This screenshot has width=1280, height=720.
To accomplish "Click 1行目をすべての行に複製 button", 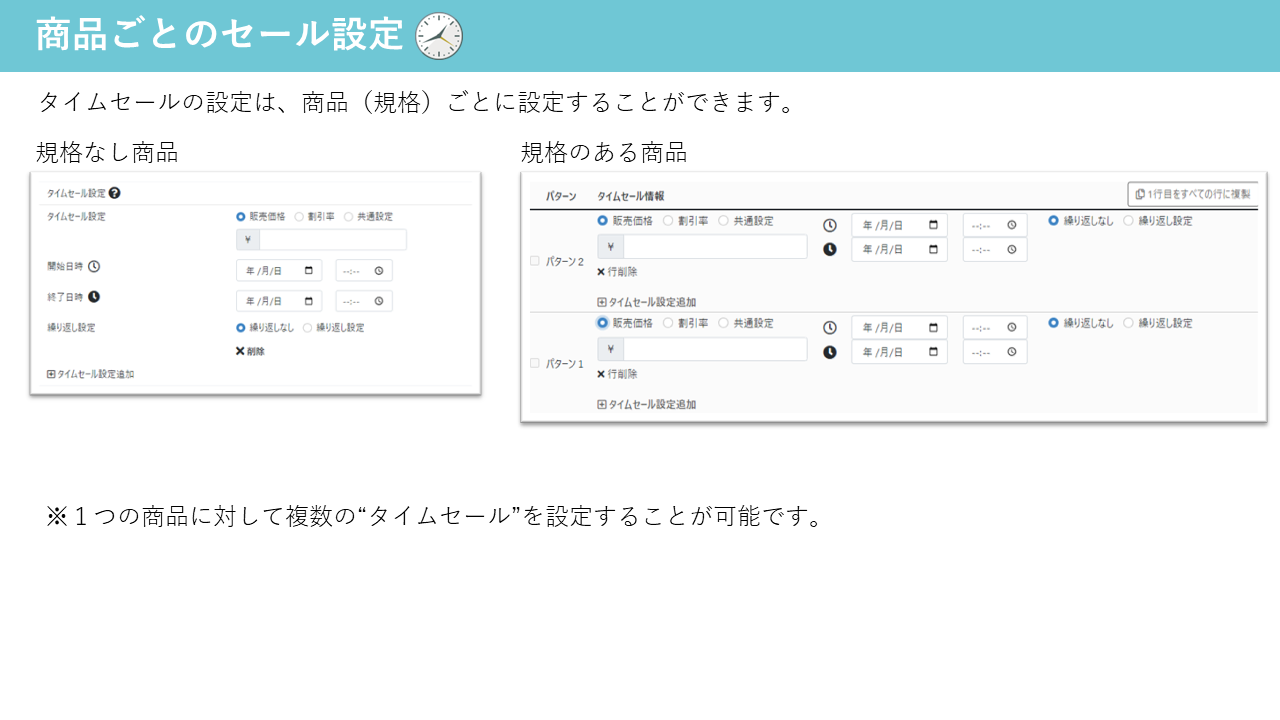I will point(1192,194).
